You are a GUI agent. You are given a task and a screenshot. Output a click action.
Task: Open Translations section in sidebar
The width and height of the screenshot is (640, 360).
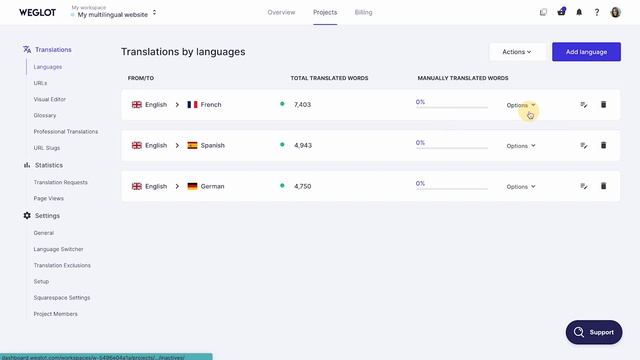coord(53,50)
